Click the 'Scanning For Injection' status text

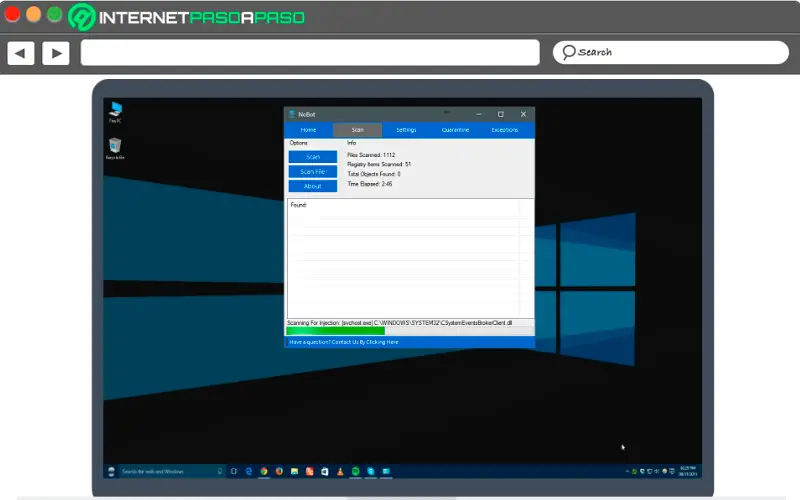pyautogui.click(x=399, y=323)
